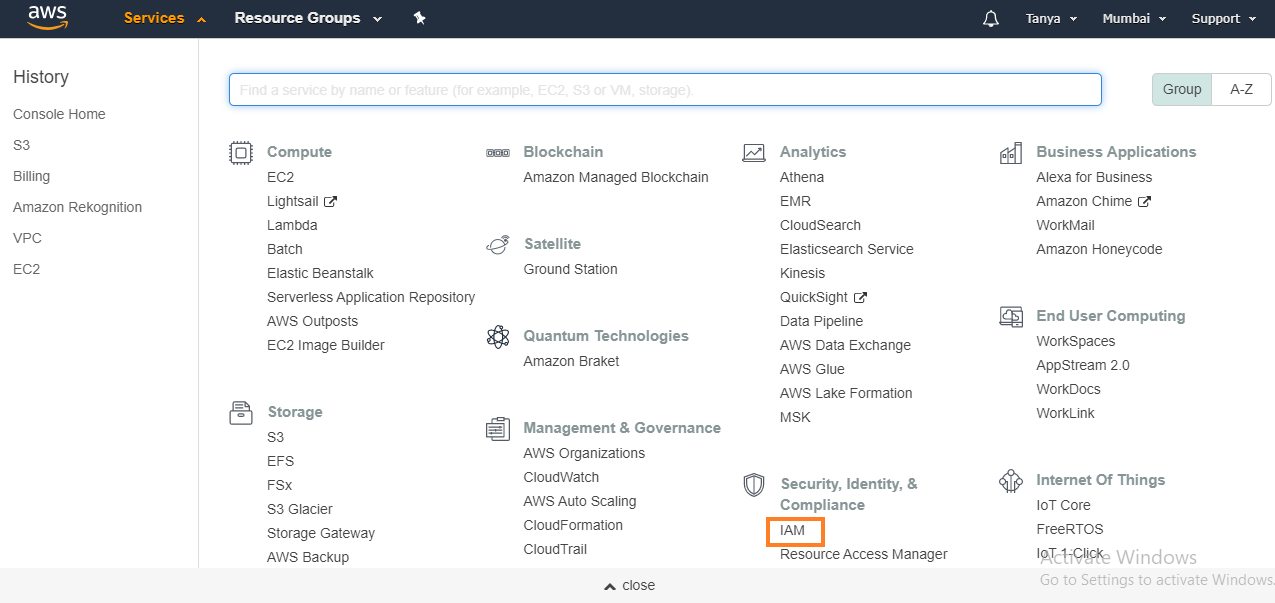Viewport: 1275px width, 603px height.
Task: Click the pin shortcuts icon
Action: [419, 18]
